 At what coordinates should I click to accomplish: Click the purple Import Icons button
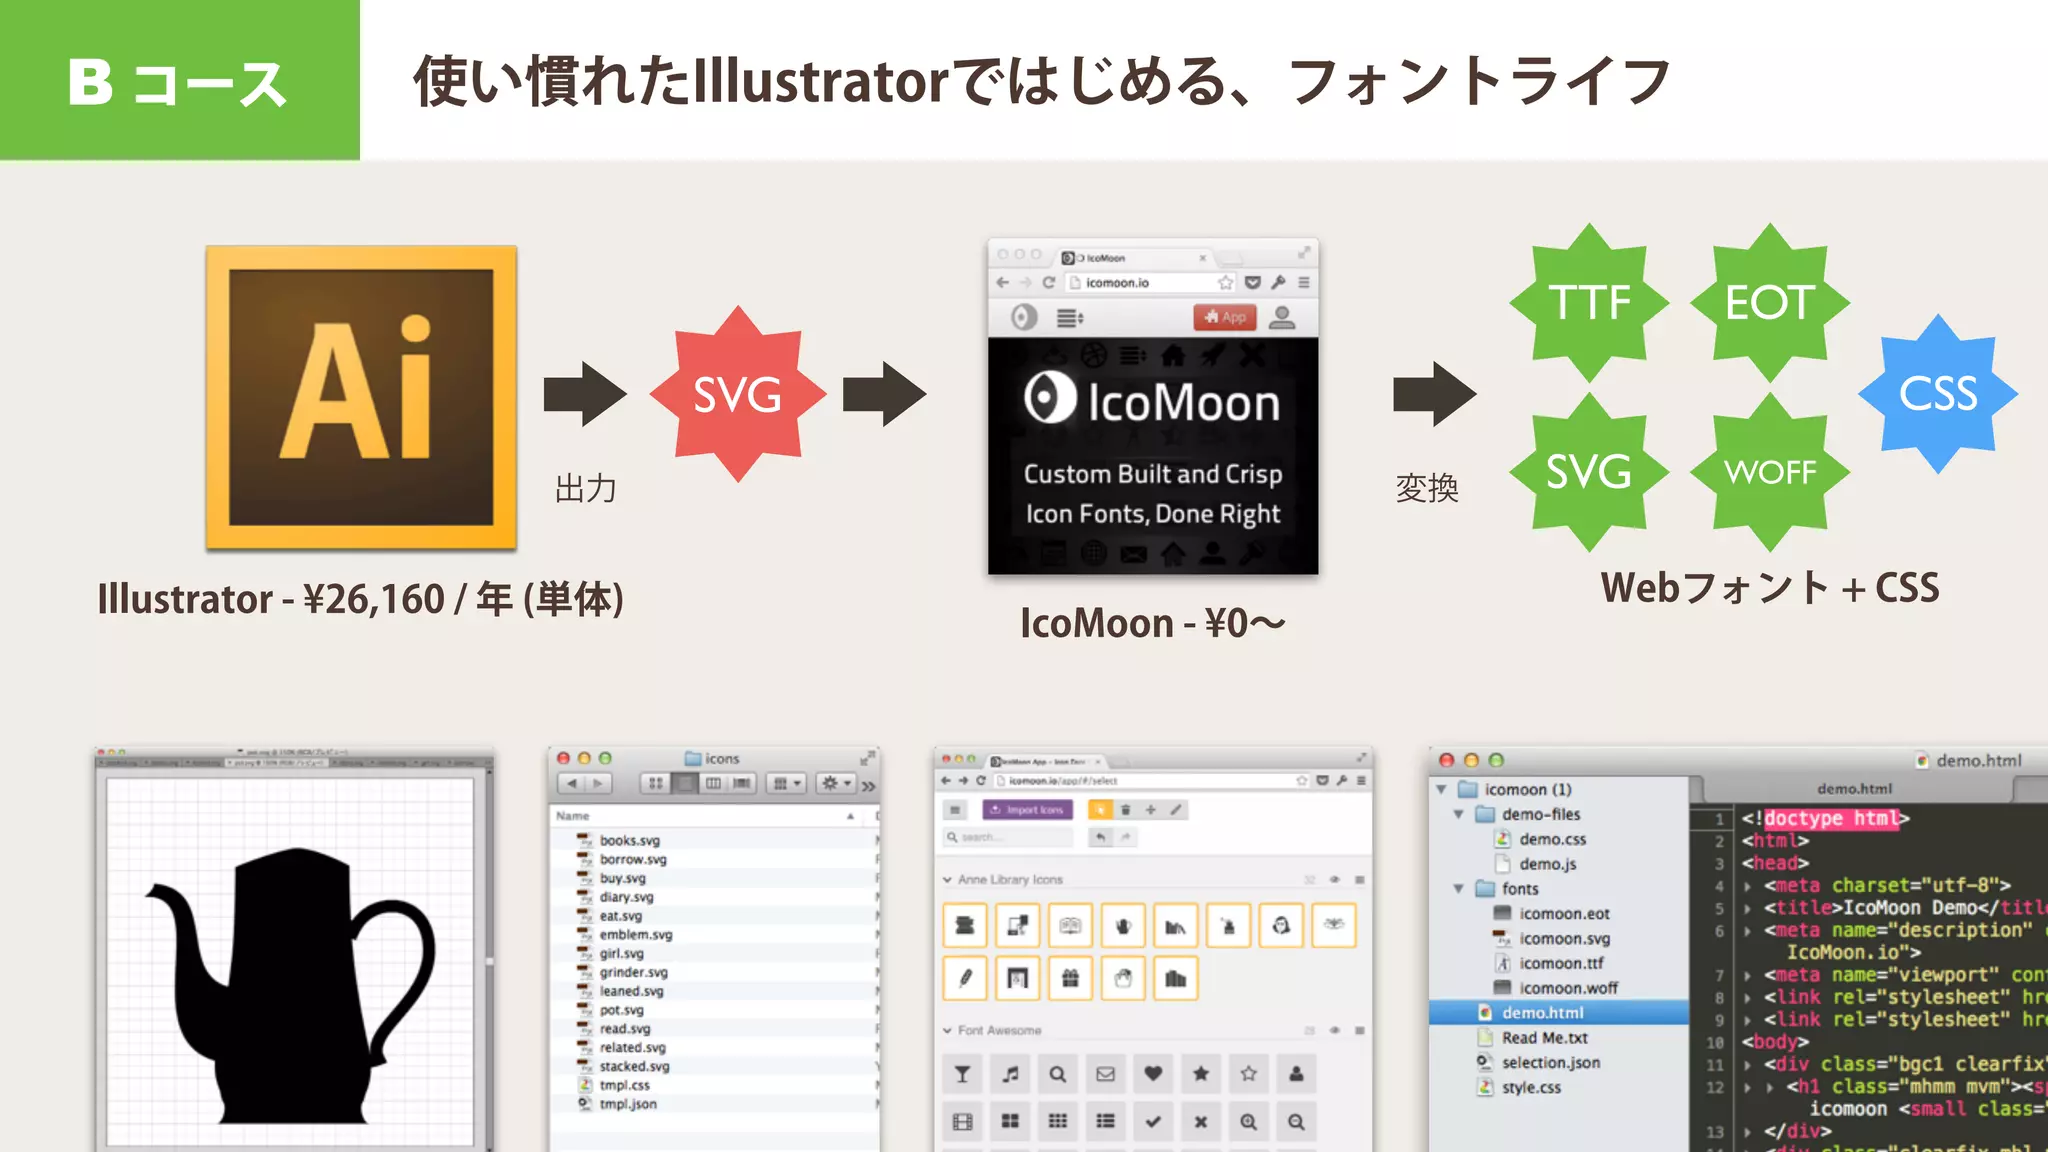coord(1027,810)
